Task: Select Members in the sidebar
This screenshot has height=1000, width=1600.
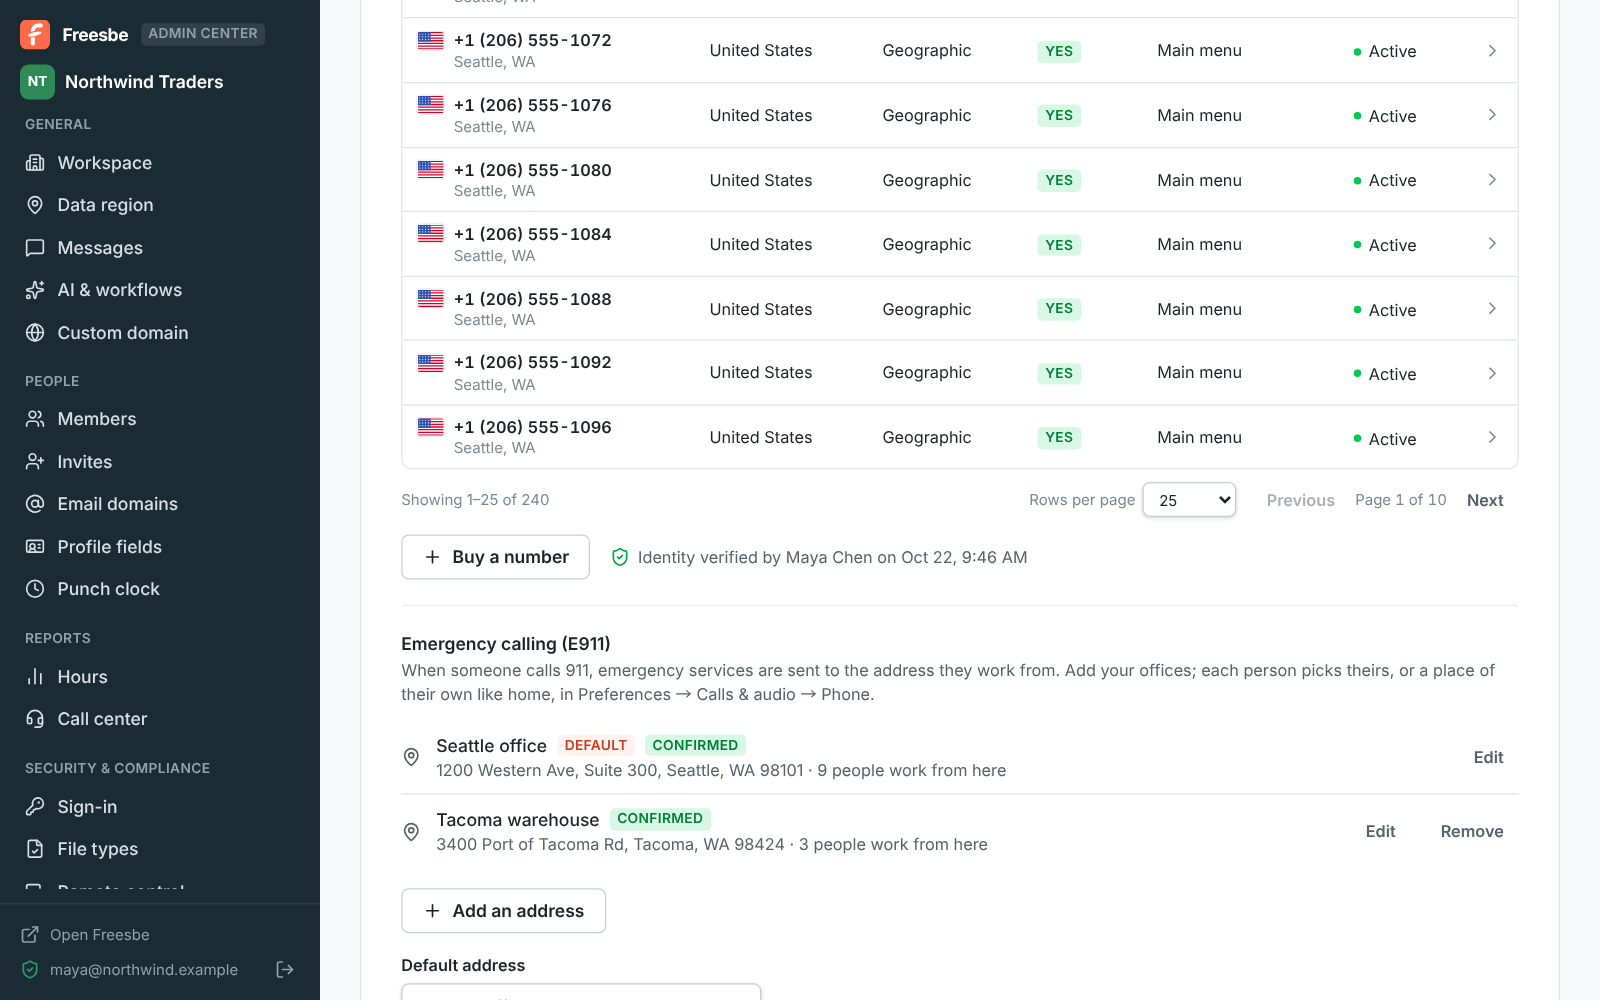Action: point(160,419)
